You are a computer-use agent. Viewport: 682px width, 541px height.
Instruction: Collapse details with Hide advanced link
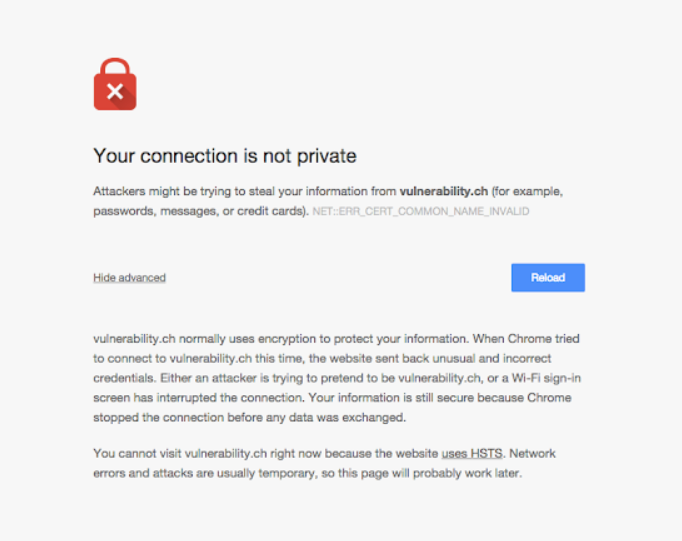click(x=129, y=278)
